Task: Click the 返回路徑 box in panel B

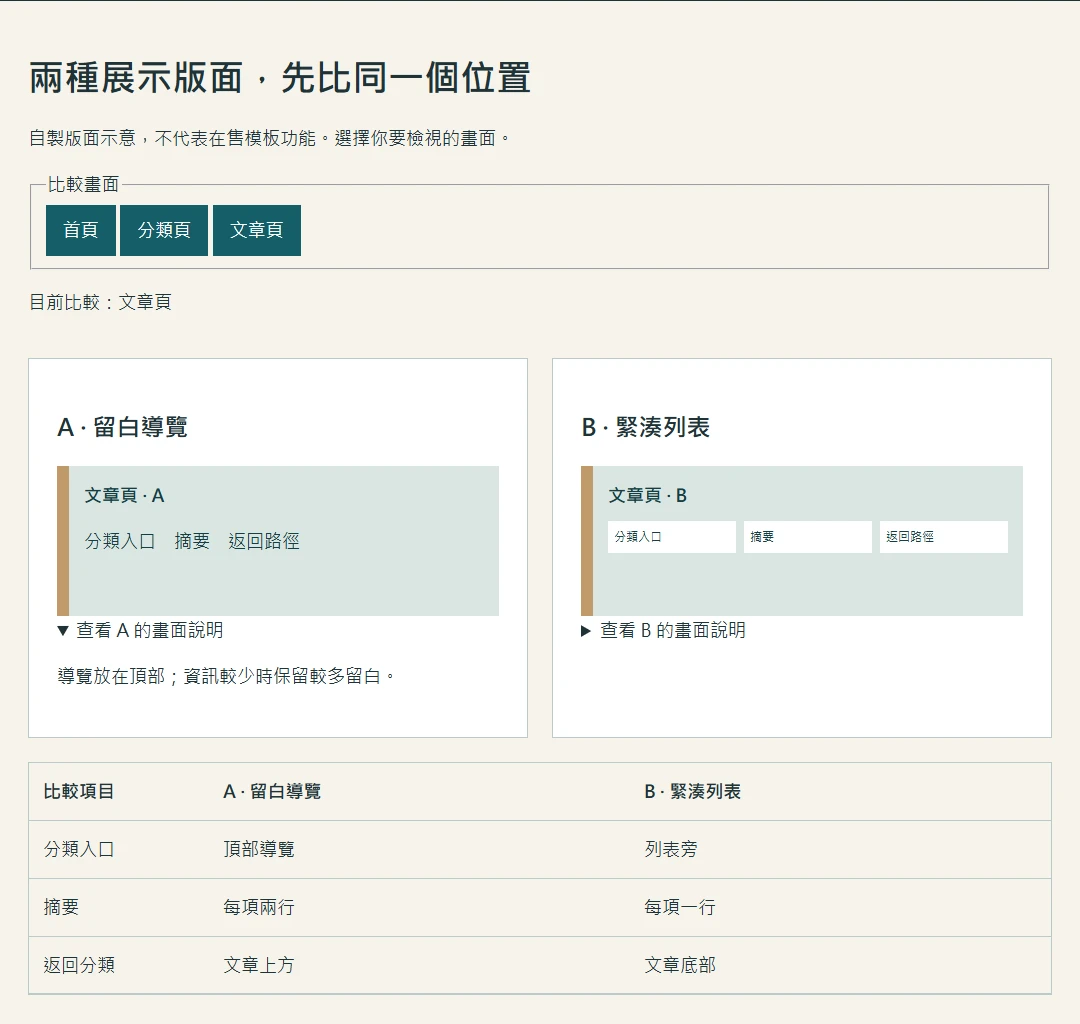Action: 944,537
